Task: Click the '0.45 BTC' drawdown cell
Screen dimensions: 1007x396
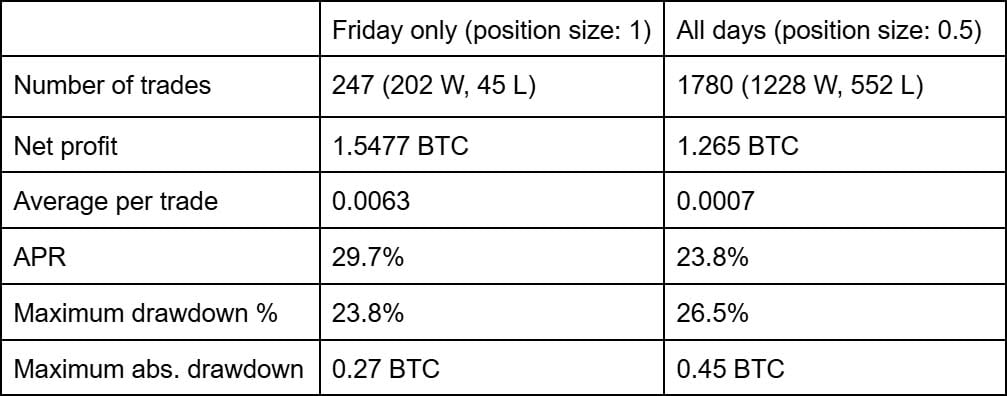Action: 835,369
